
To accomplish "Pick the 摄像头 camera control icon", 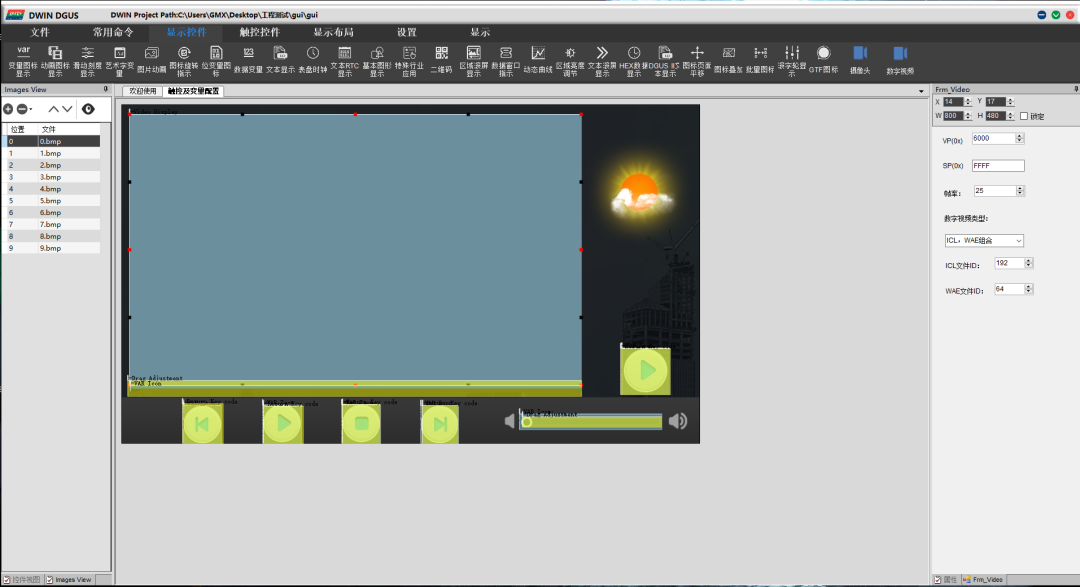I will click(860, 61).
